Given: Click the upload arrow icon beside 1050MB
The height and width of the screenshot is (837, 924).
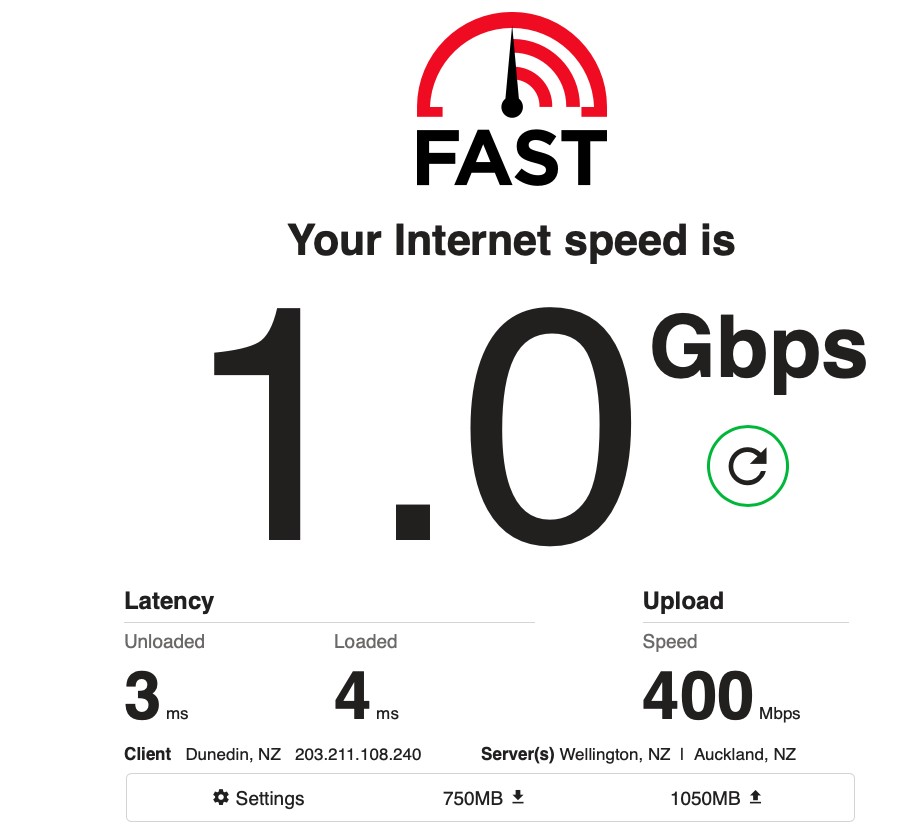Looking at the screenshot, I should (x=755, y=797).
